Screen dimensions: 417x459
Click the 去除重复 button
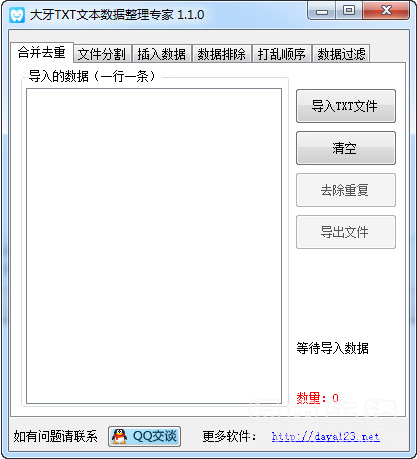(x=346, y=190)
